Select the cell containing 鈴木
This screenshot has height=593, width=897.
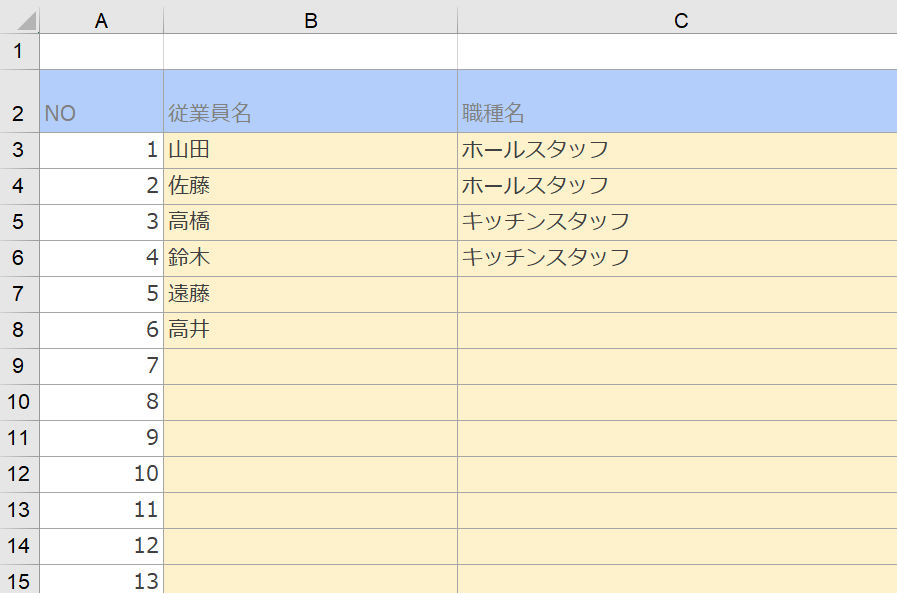311,258
